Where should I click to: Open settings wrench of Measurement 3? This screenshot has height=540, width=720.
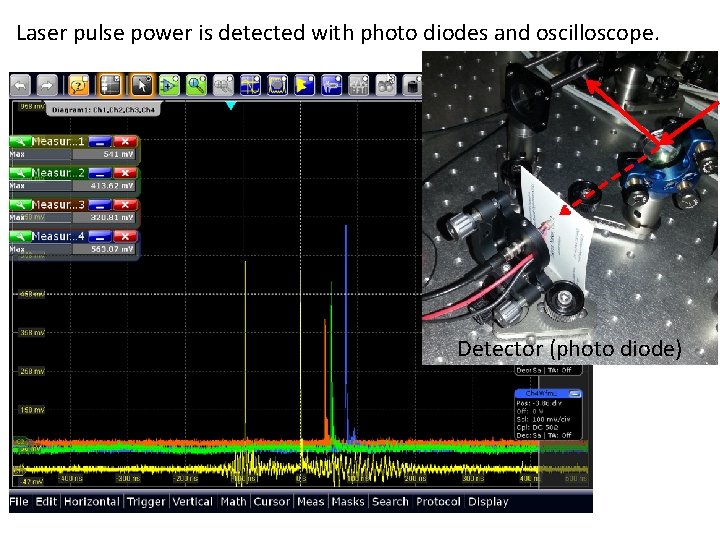coord(19,205)
